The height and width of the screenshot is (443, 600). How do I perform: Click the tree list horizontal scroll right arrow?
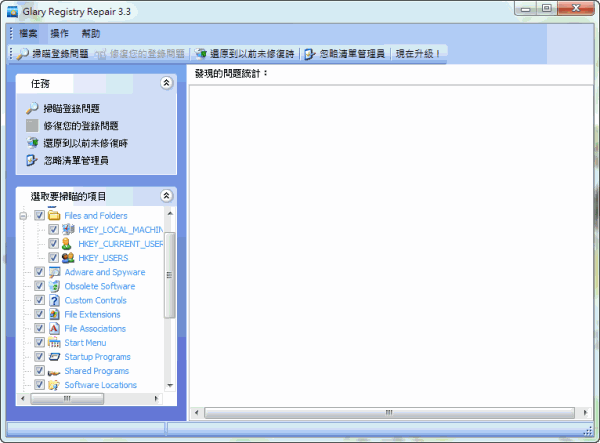click(x=157, y=399)
